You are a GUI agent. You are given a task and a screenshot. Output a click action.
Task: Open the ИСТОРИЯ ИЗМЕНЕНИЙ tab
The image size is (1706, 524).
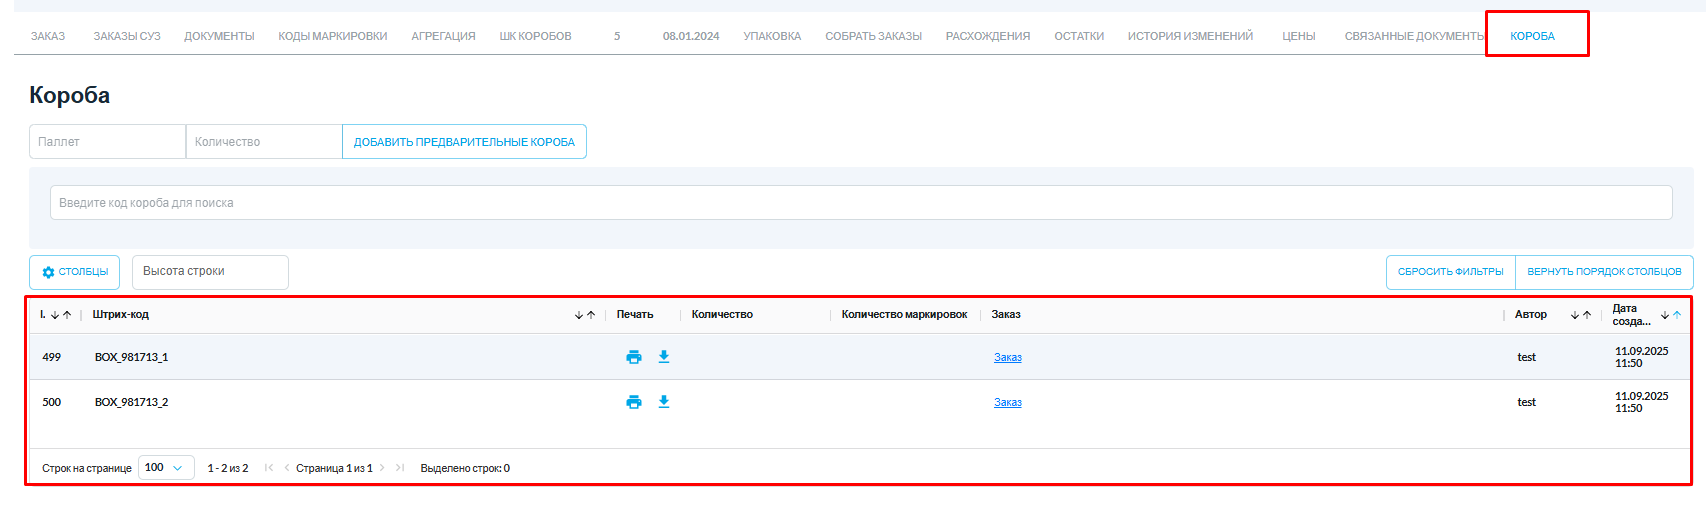[1190, 36]
